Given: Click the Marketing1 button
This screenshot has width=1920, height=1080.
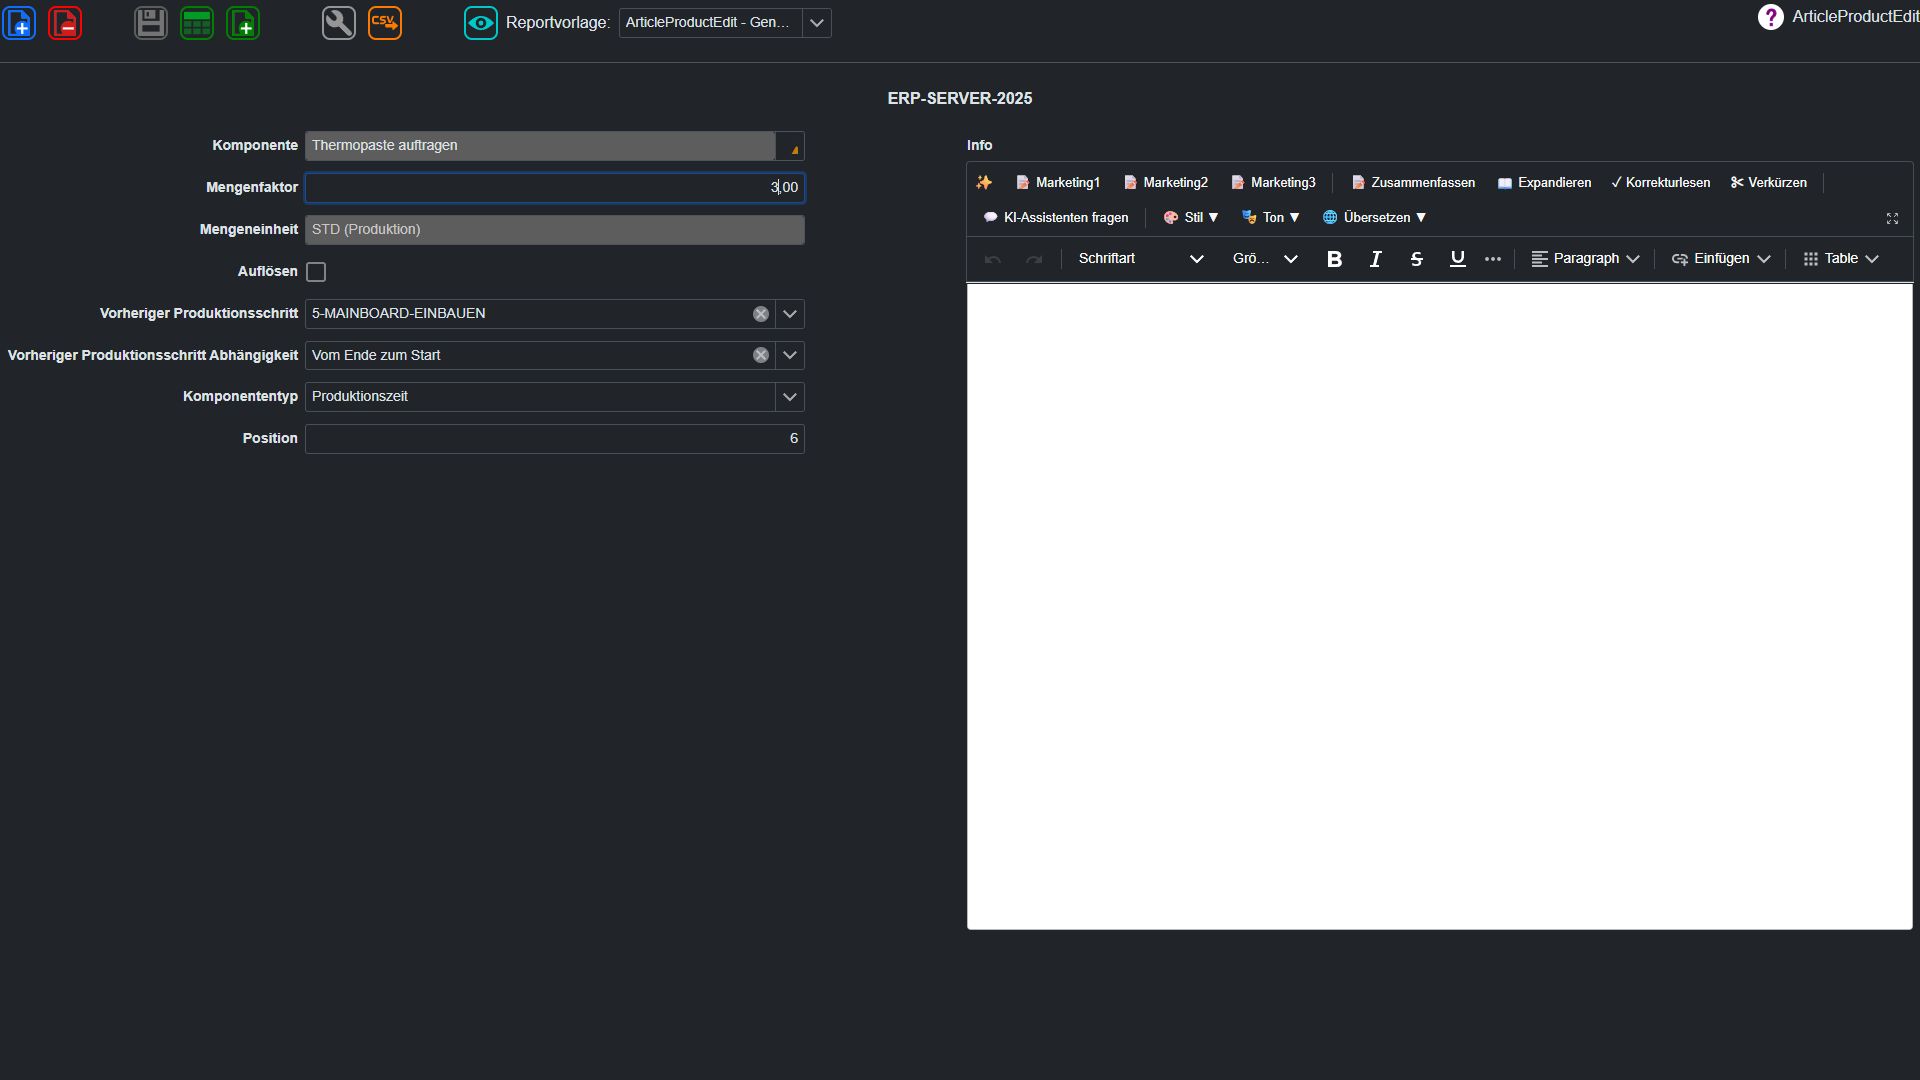Looking at the screenshot, I should point(1058,182).
